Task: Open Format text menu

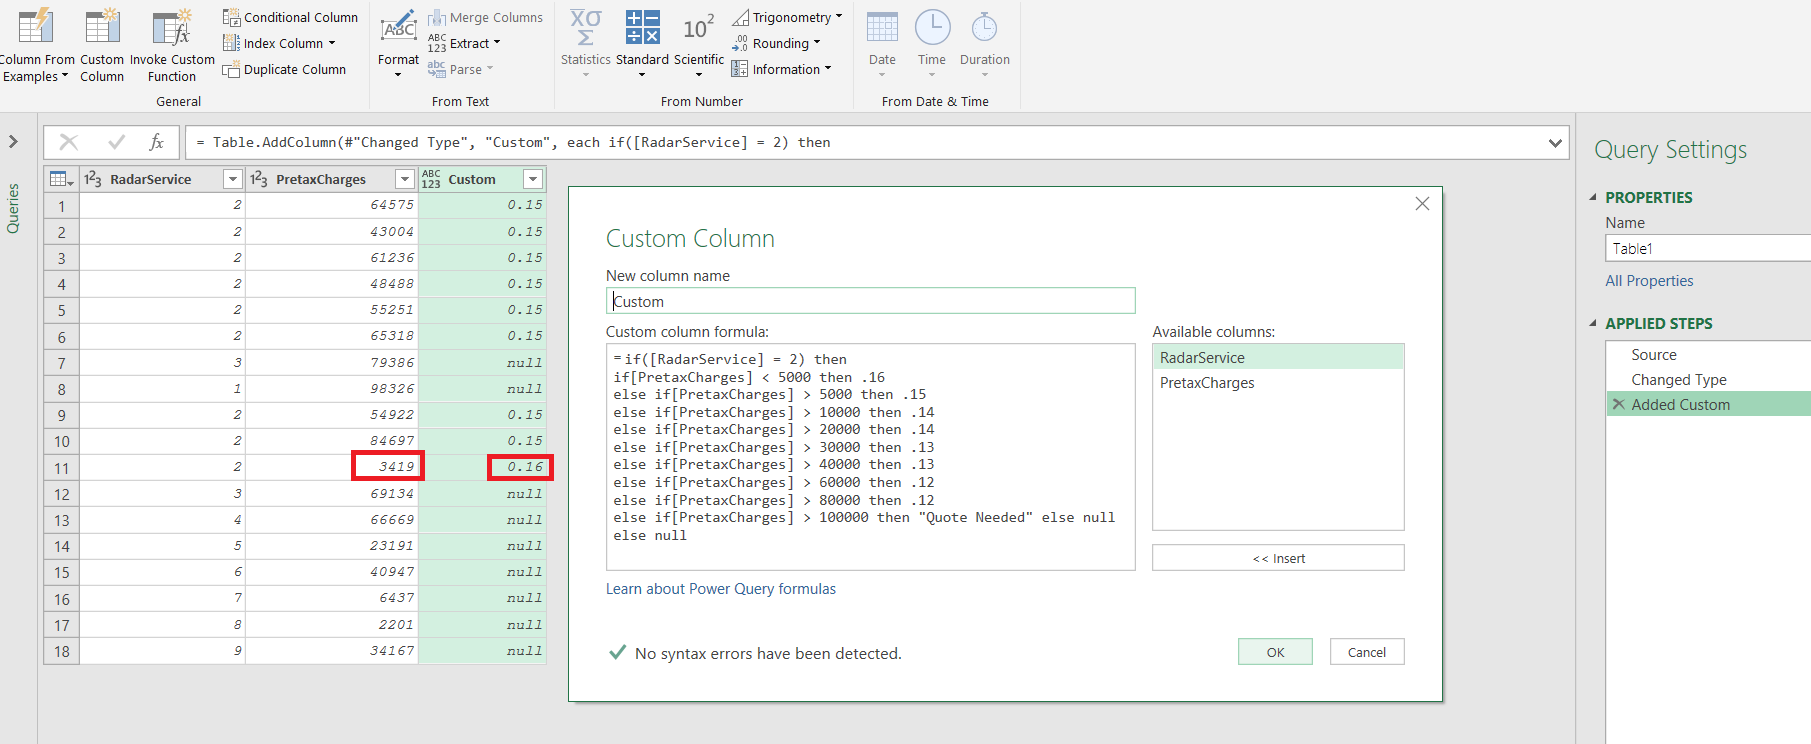Action: (x=398, y=45)
